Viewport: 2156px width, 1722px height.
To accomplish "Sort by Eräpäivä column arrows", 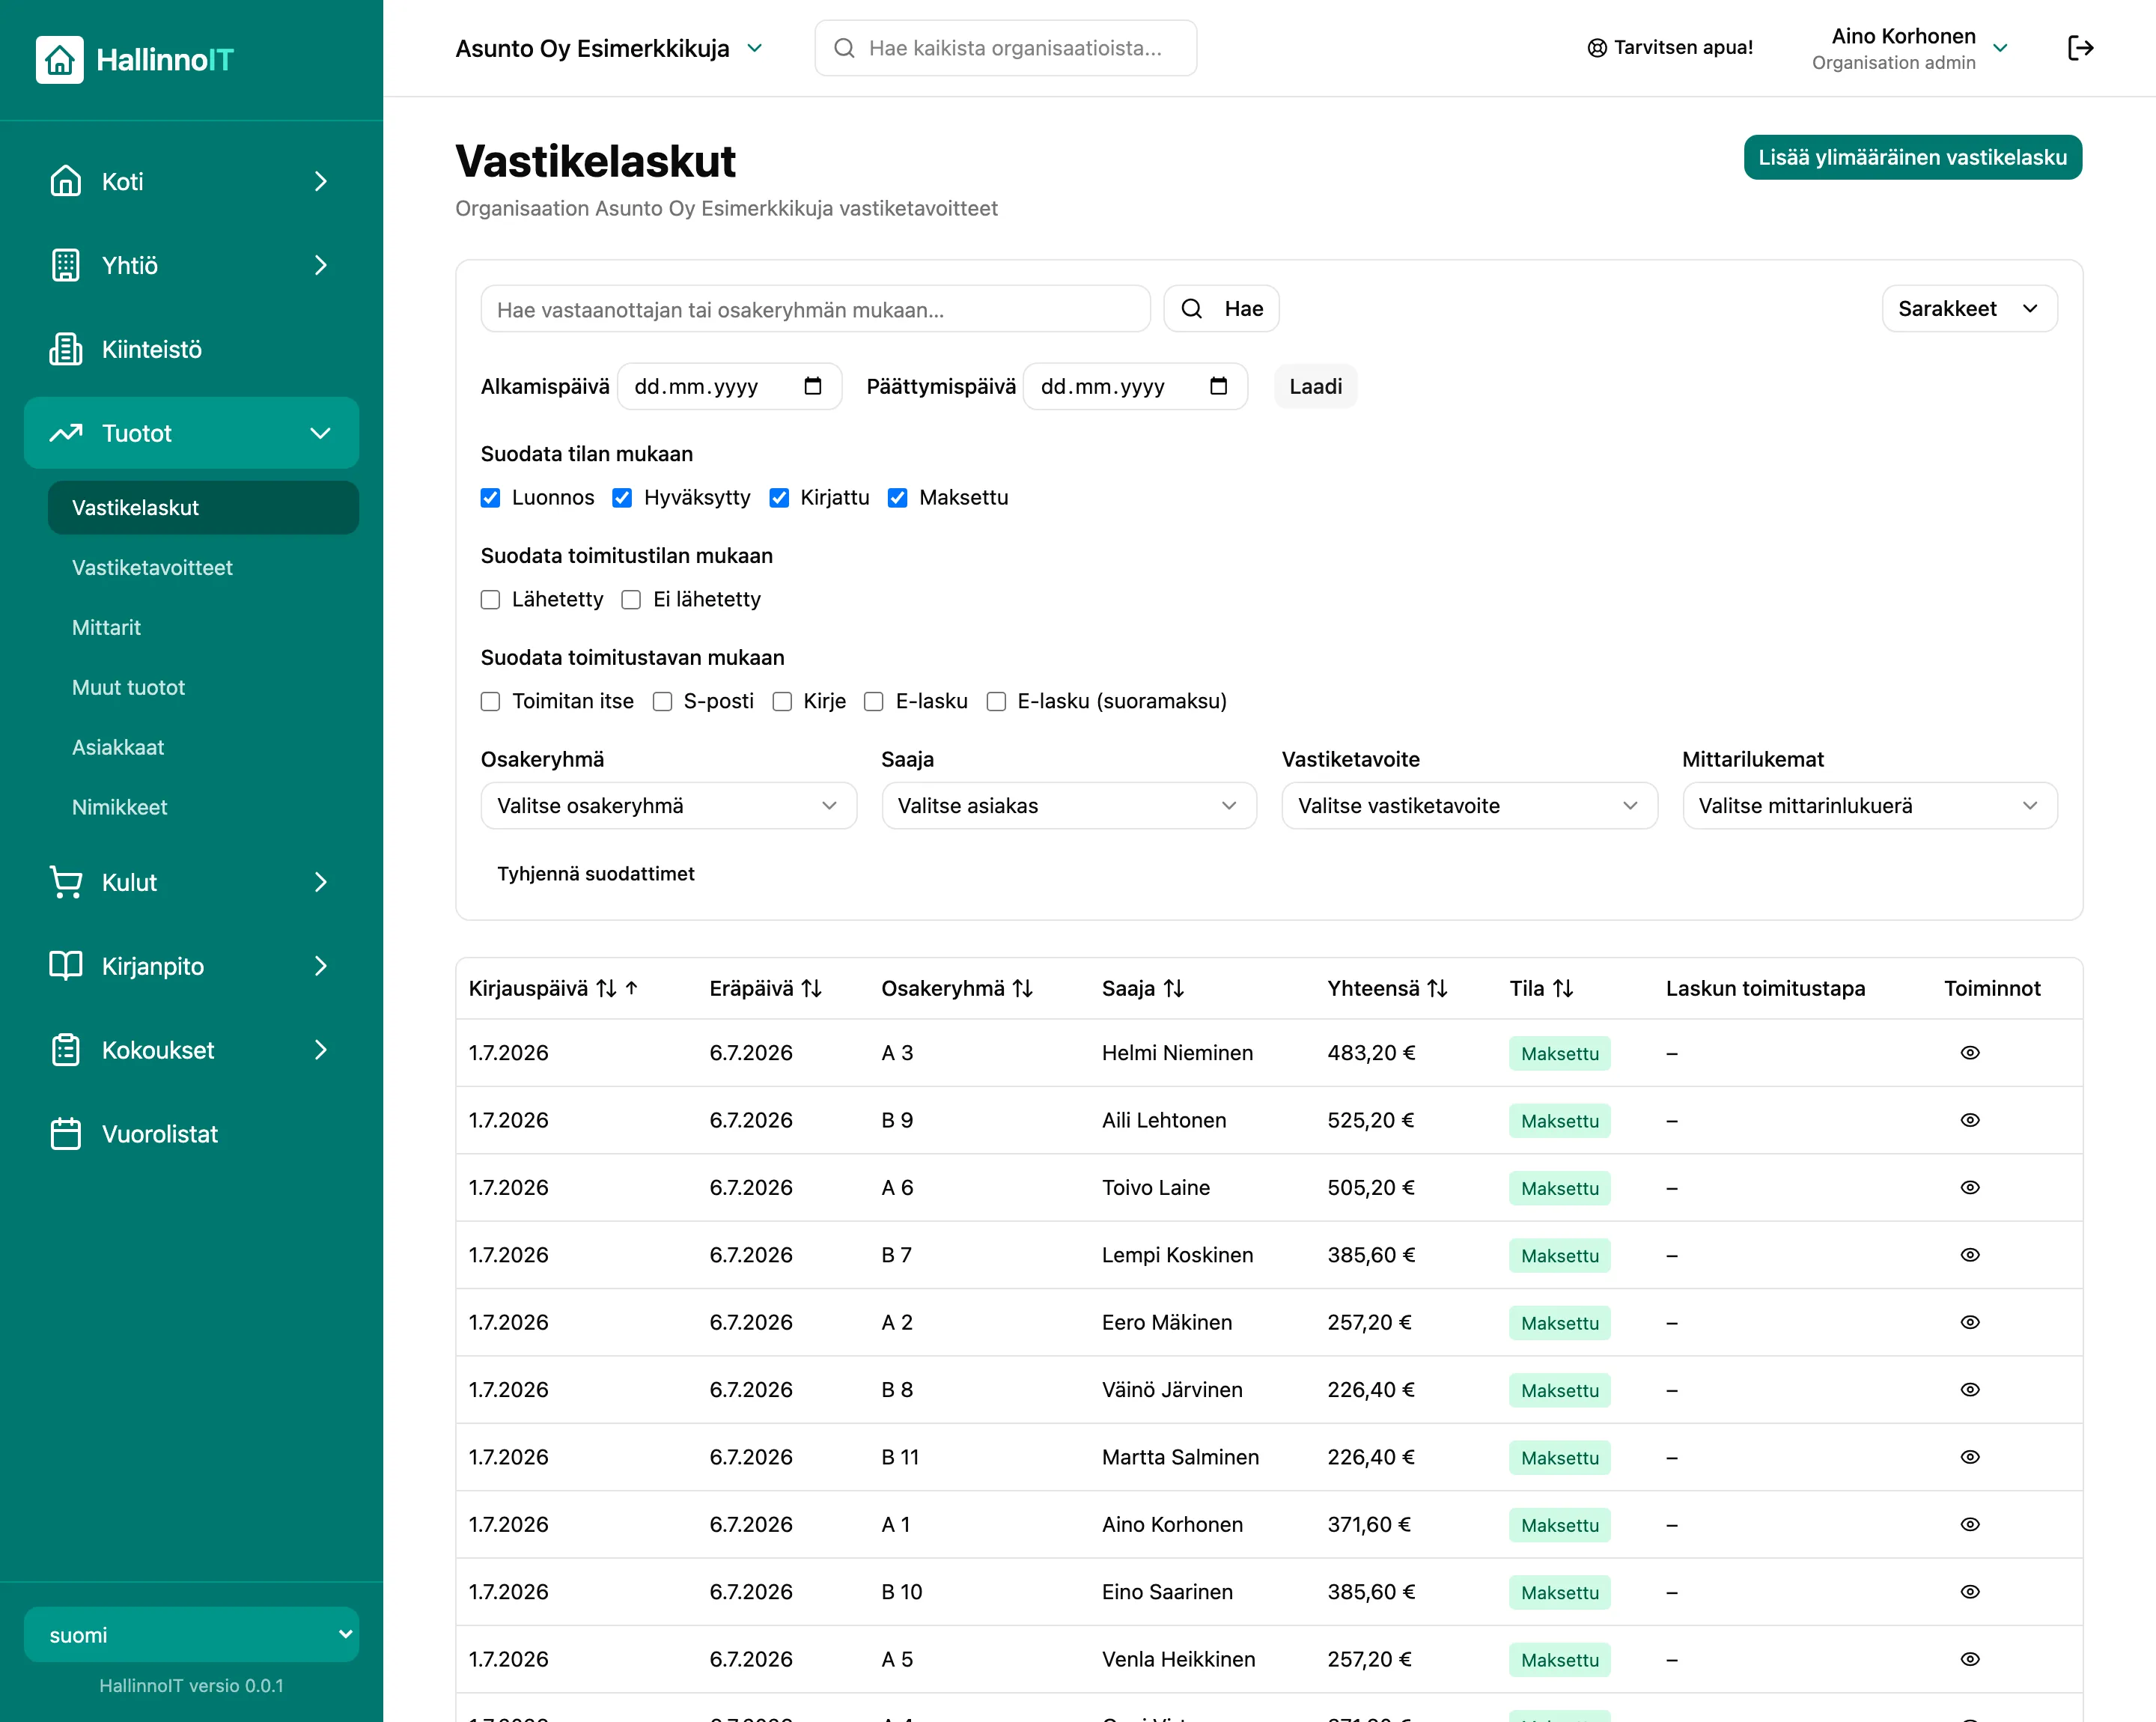I will [811, 989].
